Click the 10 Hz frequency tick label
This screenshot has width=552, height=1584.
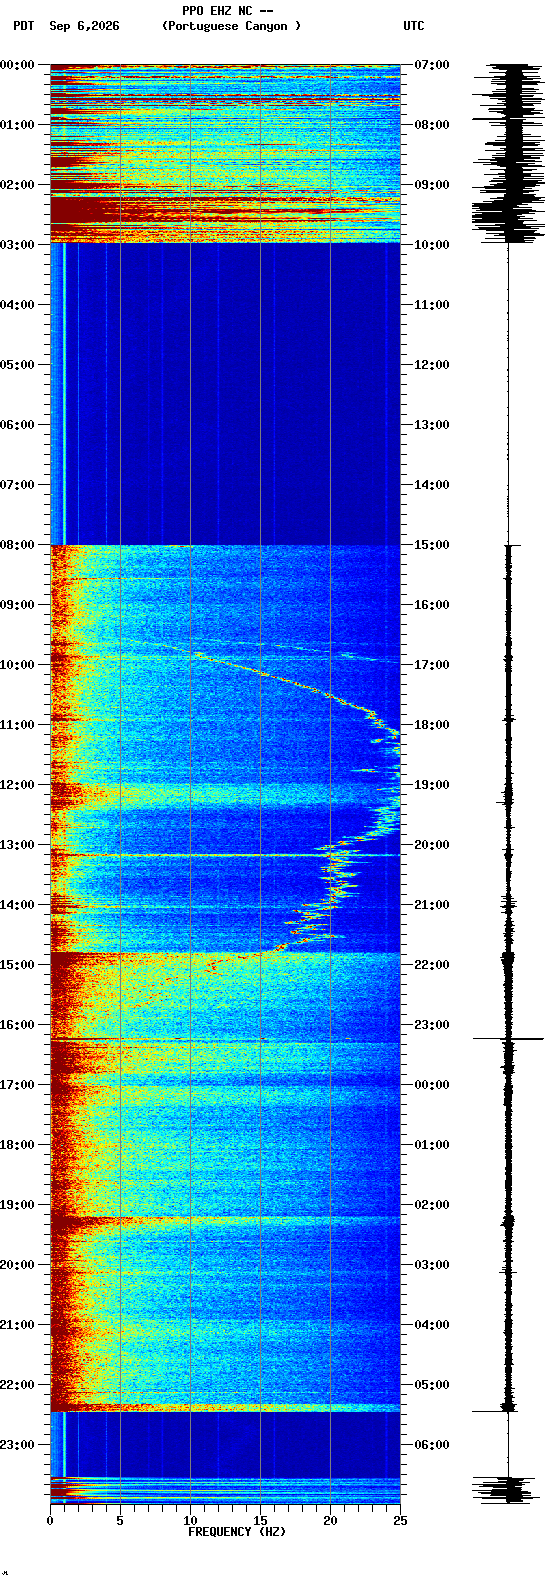click(x=190, y=1521)
